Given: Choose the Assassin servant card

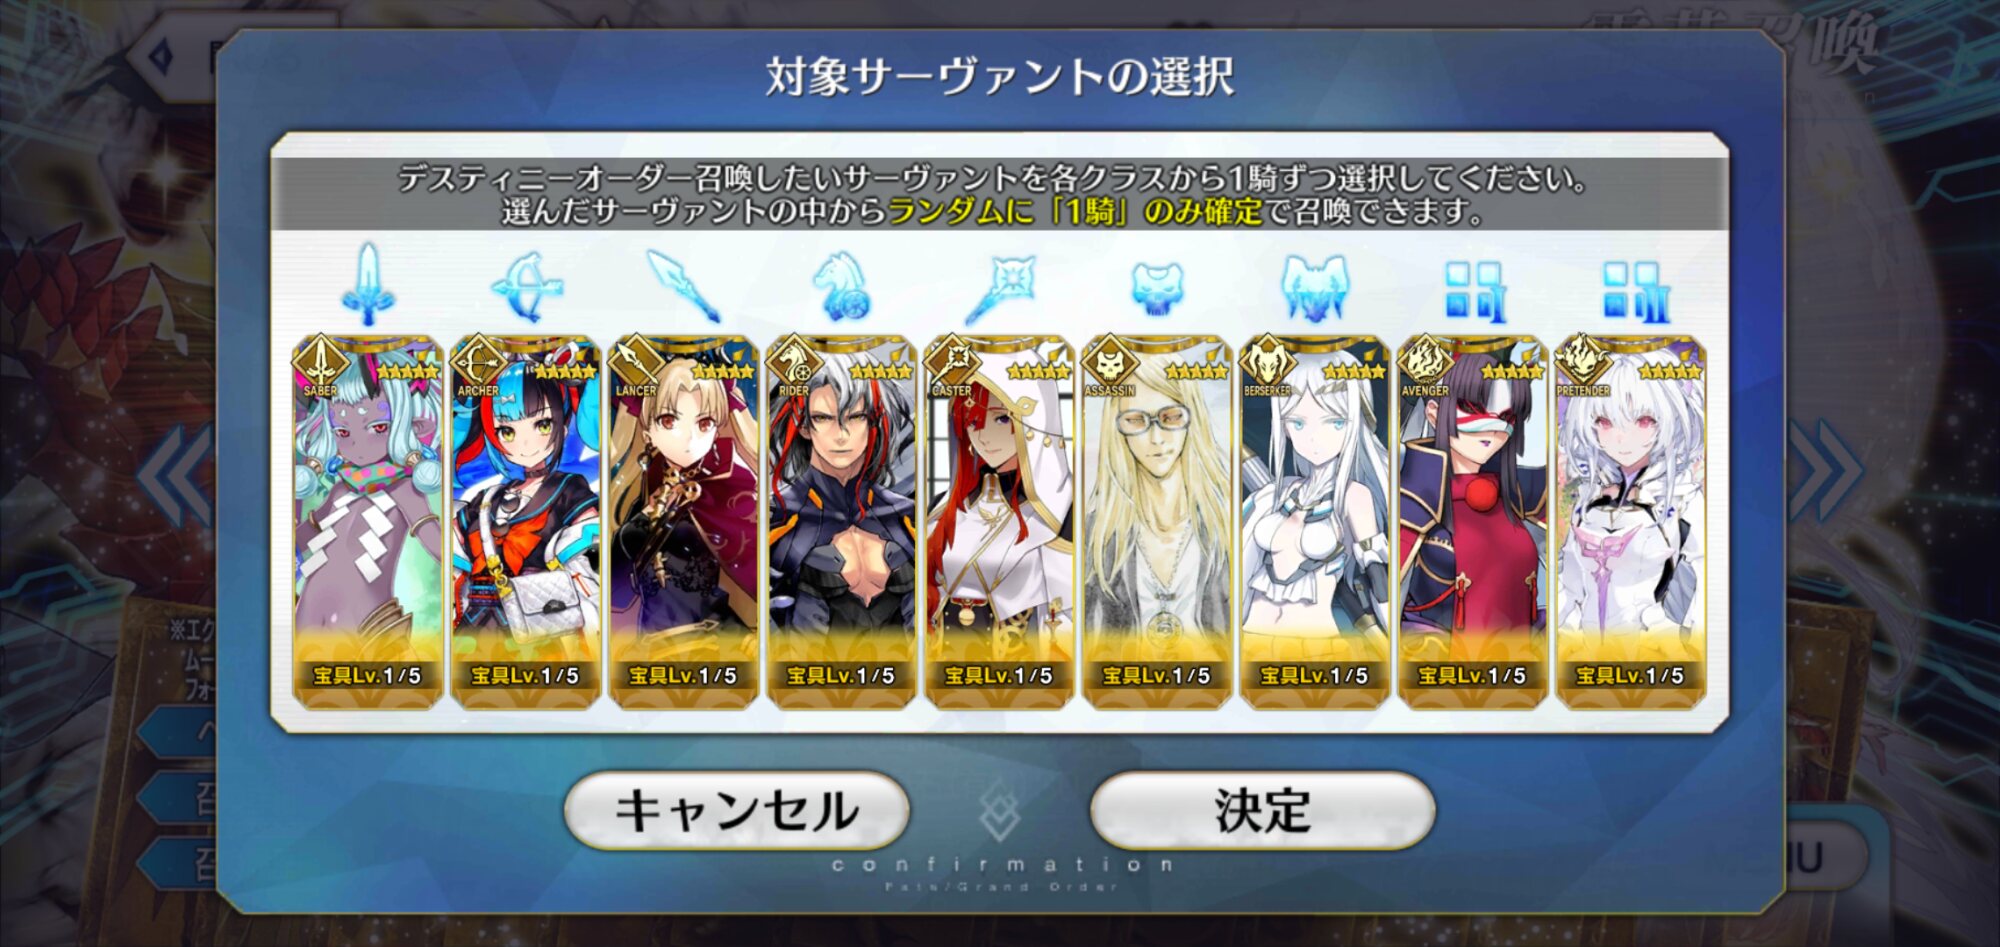Looking at the screenshot, I should tap(1157, 522).
